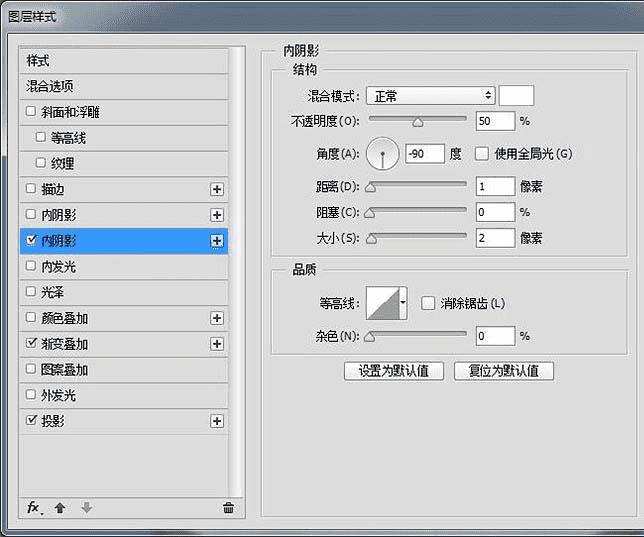The height and width of the screenshot is (537, 644).
Task: Enable 颜色叠加 checkbox
Action: [x=31, y=317]
